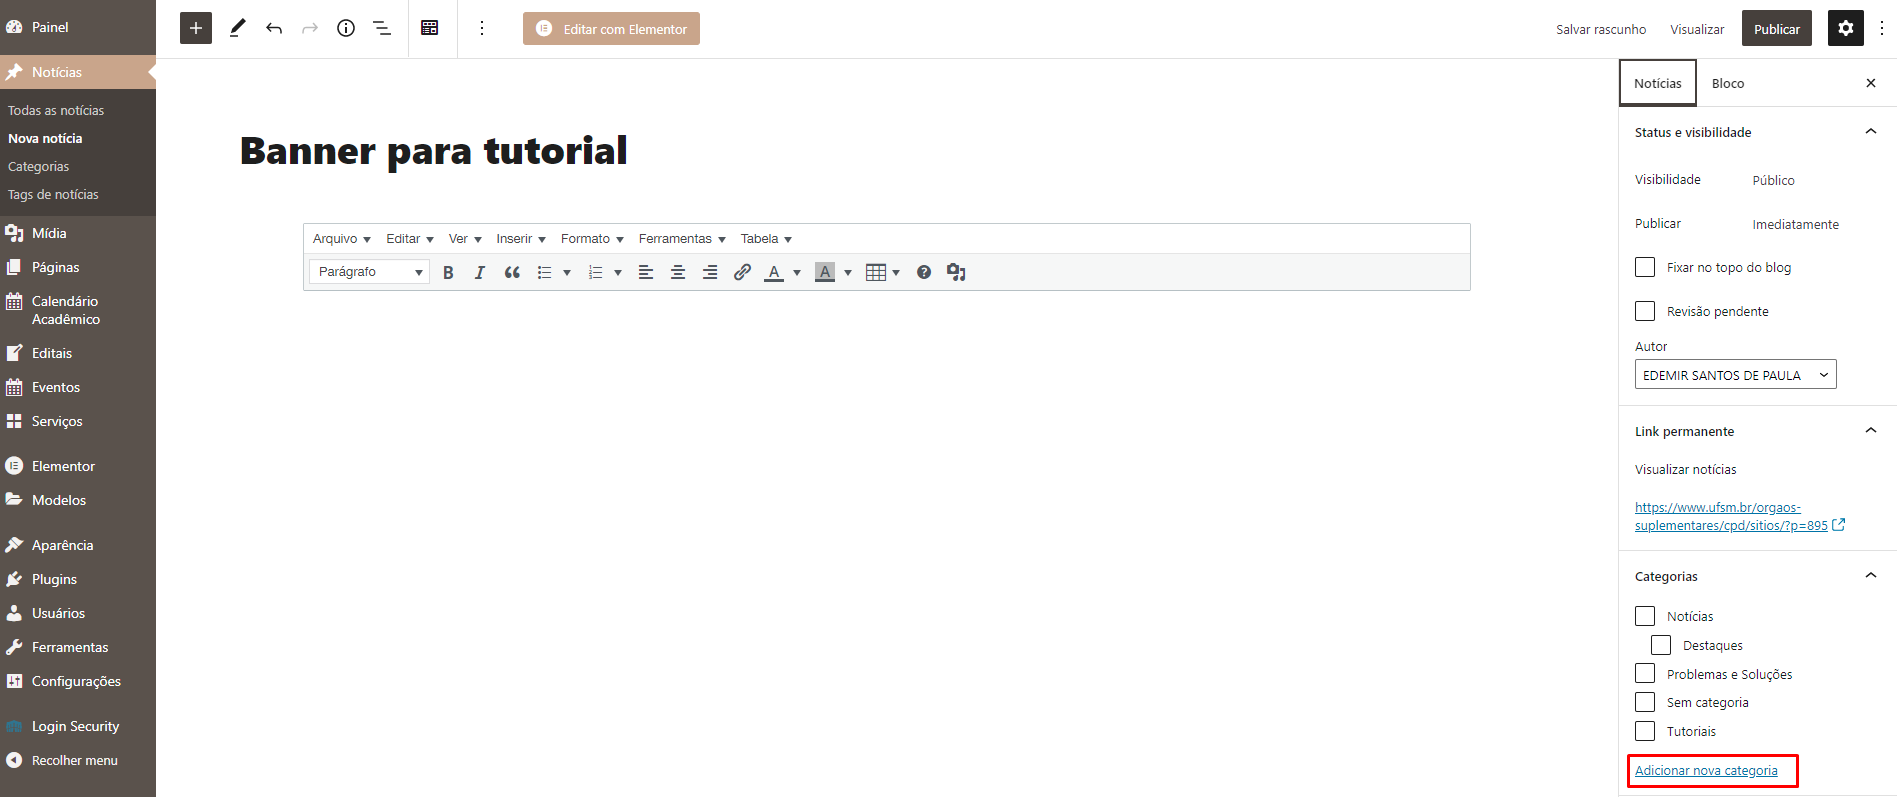
Task: Collapse the Categorias panel section
Action: [1871, 576]
